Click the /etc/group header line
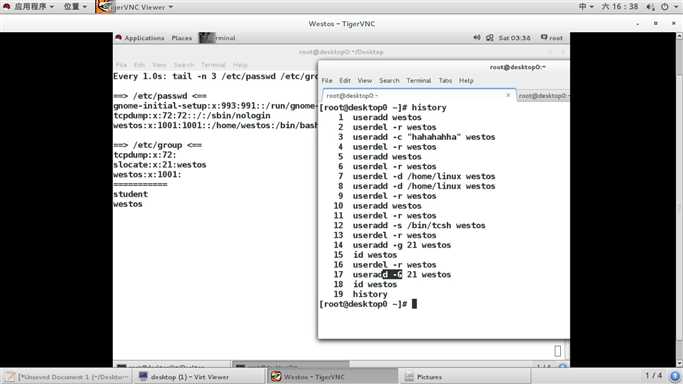Image resolution: width=683 pixels, height=384 pixels. (157, 145)
